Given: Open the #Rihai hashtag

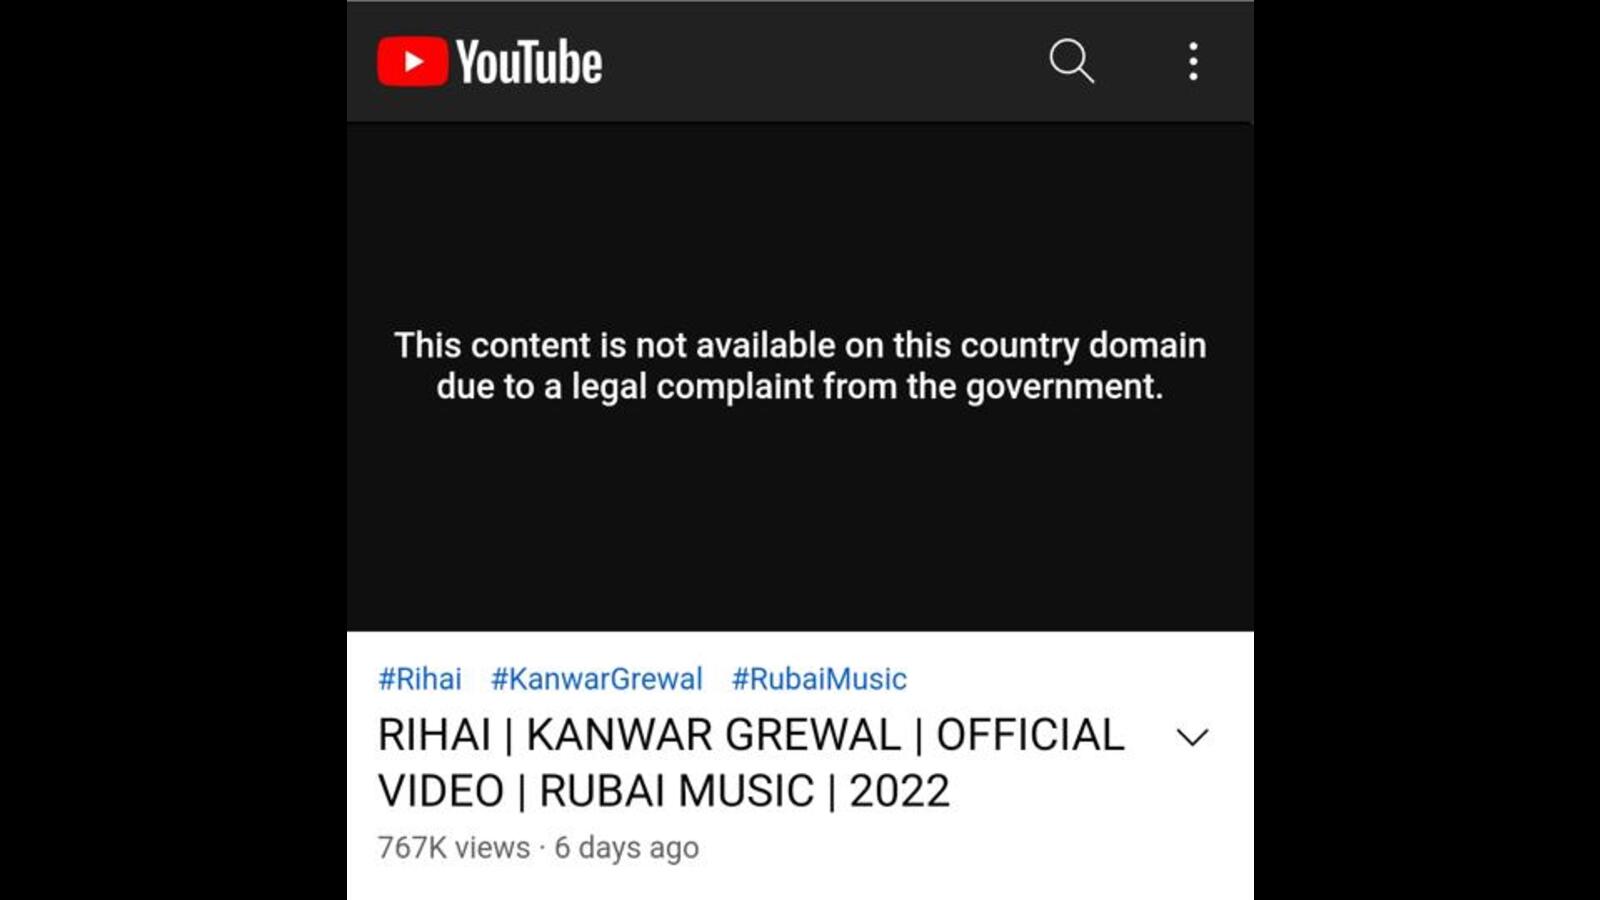Looking at the screenshot, I should 420,679.
